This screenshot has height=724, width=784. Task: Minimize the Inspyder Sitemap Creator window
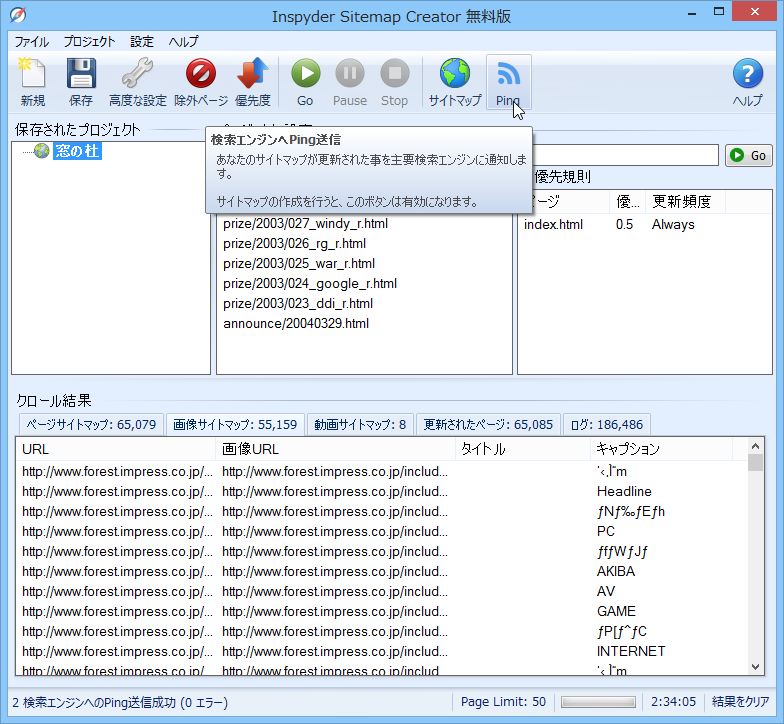click(692, 13)
